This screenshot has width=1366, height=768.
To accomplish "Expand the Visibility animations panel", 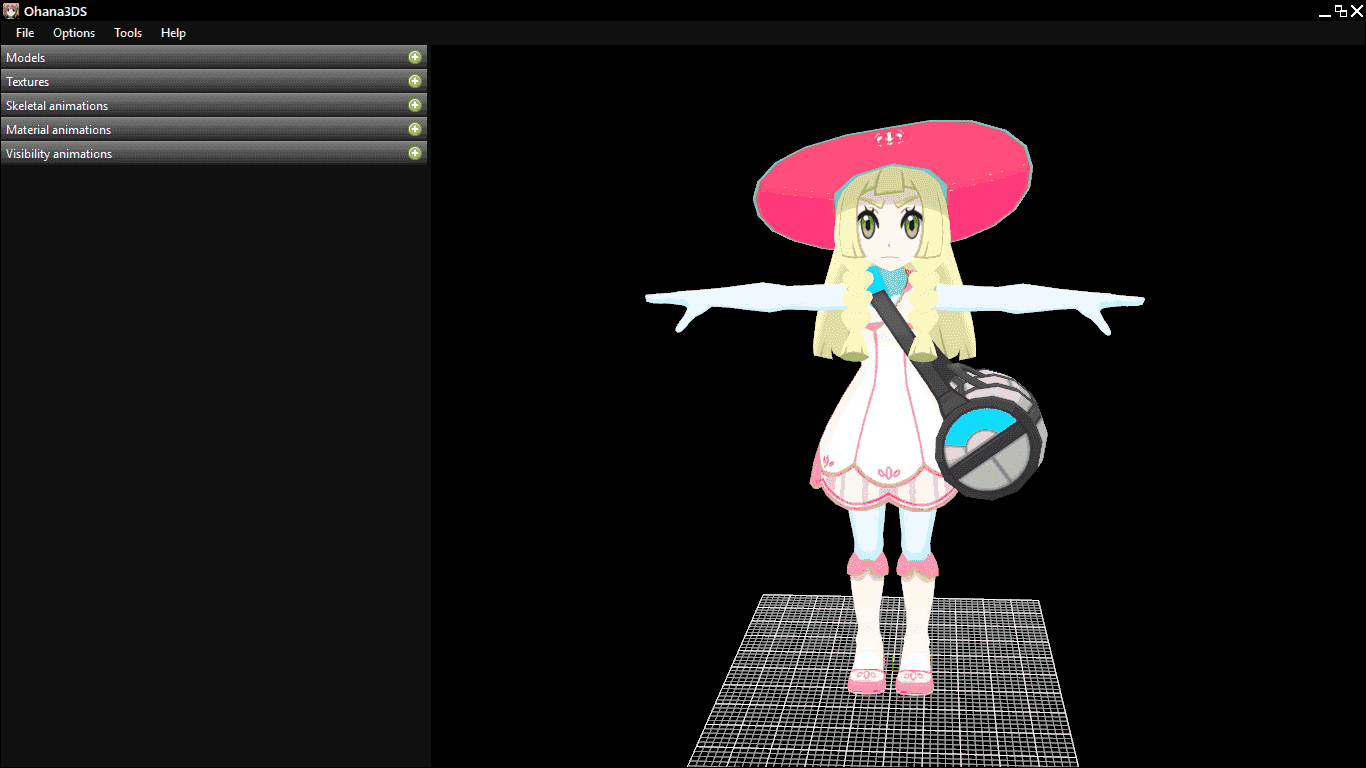I will [x=415, y=153].
